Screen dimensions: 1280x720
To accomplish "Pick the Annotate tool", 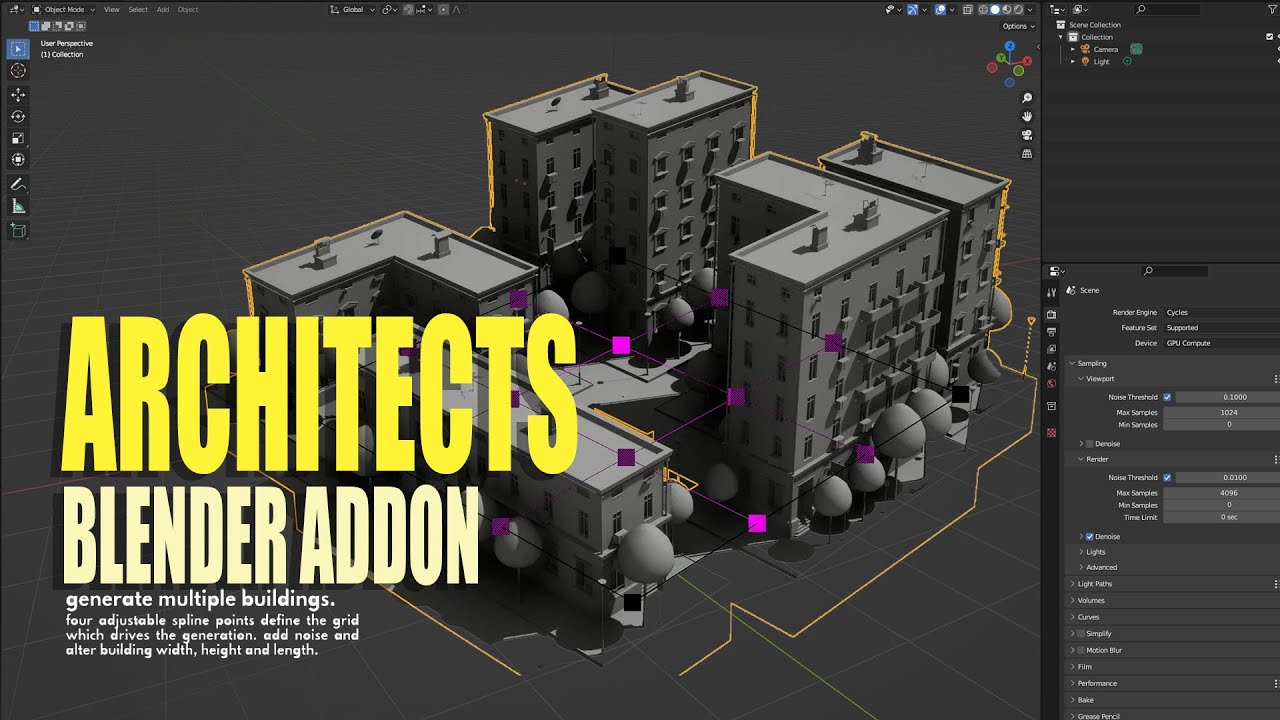I will tap(18, 184).
